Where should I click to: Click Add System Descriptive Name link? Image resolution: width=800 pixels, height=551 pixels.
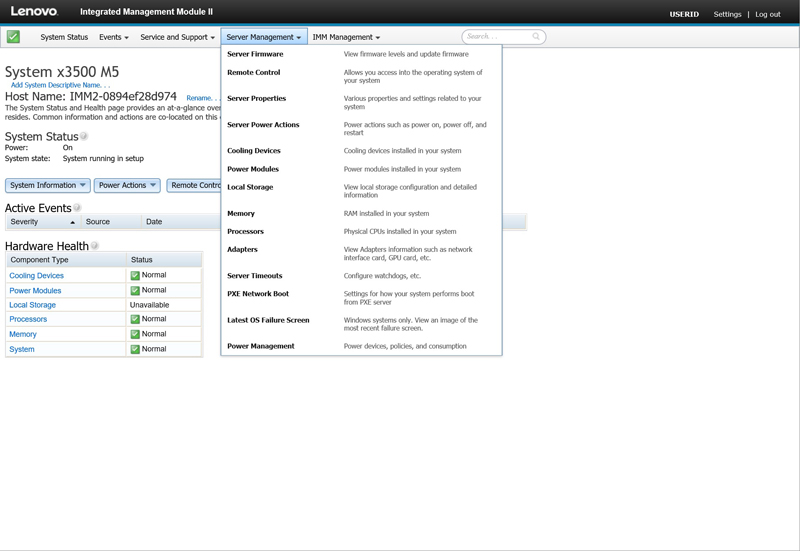[x=60, y=85]
